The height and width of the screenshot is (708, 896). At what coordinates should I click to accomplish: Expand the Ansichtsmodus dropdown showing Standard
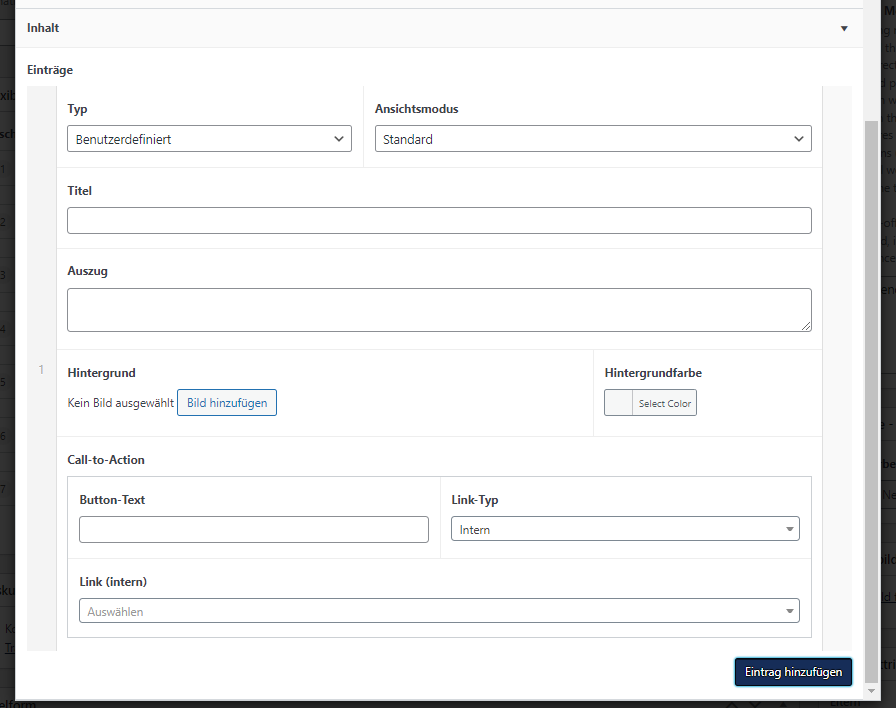tap(593, 139)
